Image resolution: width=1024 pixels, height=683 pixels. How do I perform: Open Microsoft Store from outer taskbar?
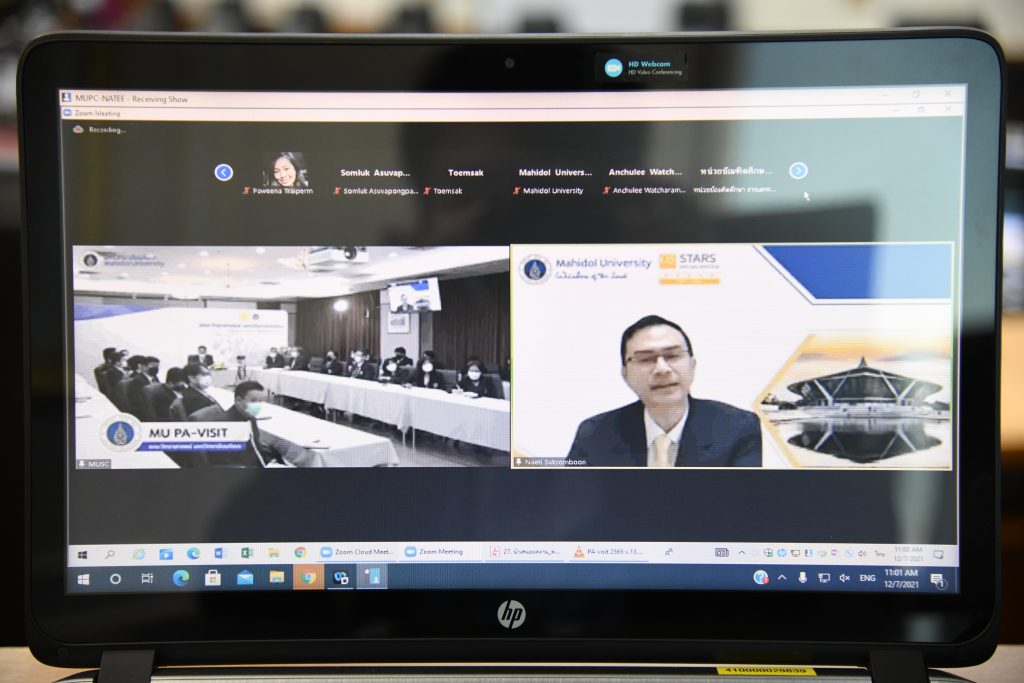(x=213, y=578)
